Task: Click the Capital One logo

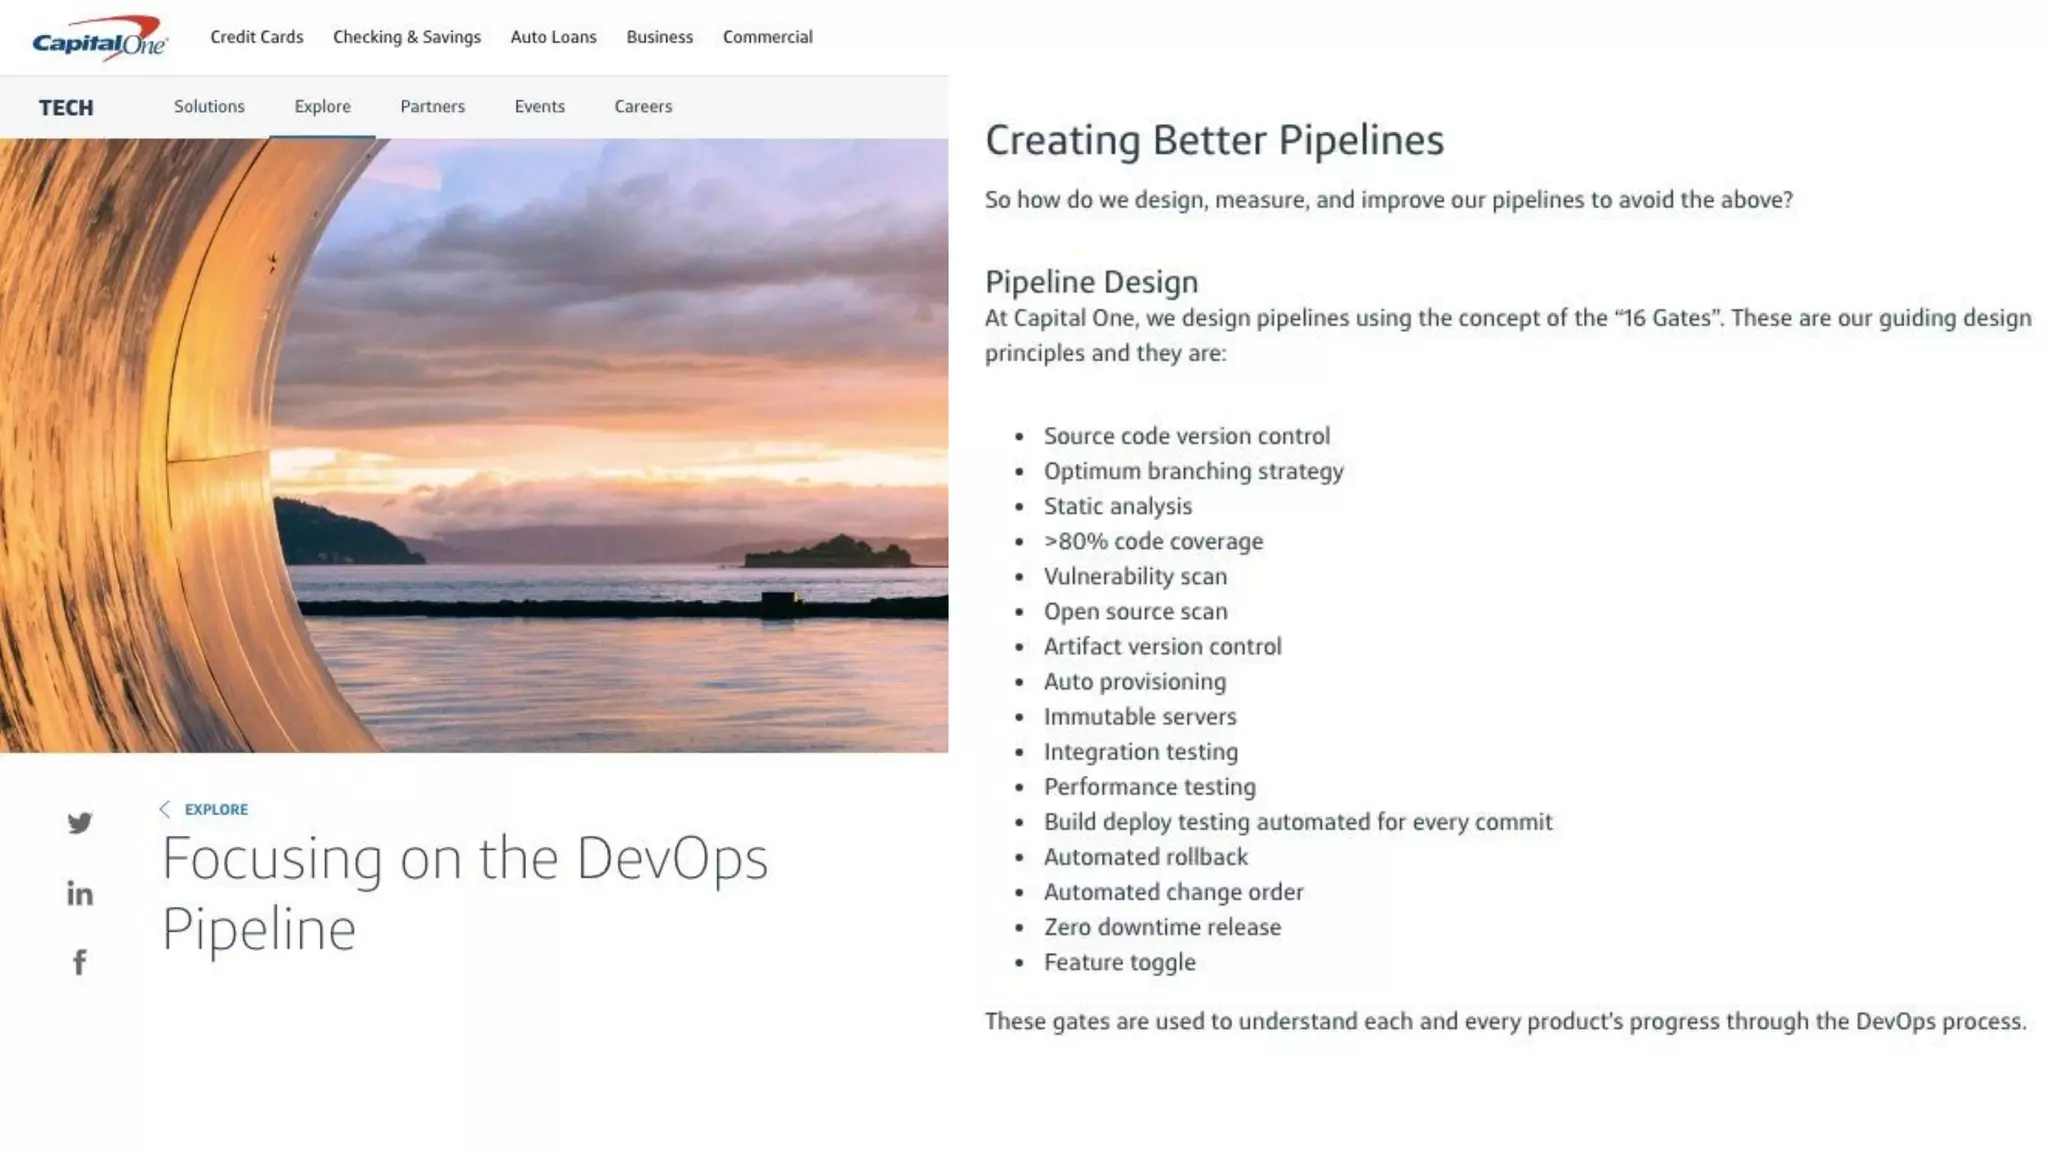Action: (99, 38)
